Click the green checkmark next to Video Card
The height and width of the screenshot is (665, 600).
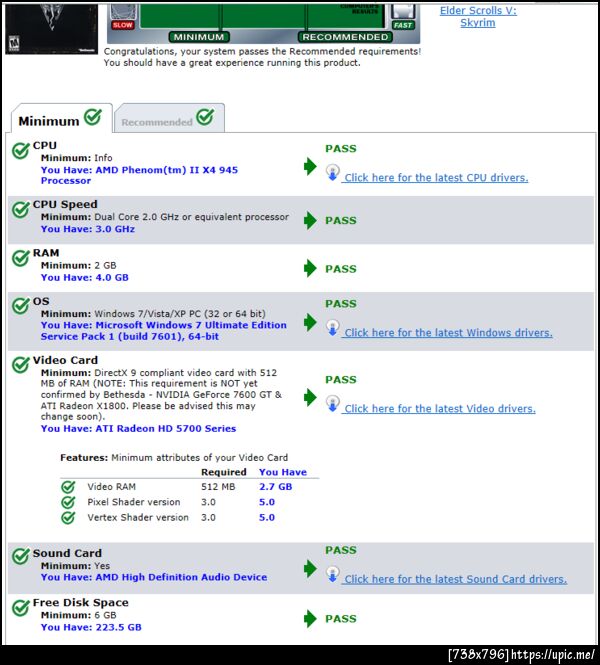21,364
